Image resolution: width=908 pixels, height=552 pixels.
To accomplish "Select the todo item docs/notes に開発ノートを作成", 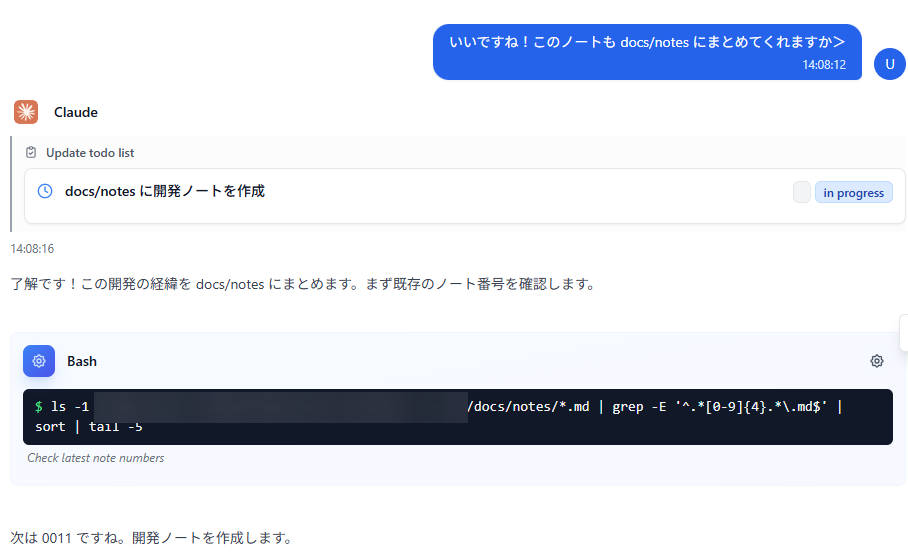I will 165,191.
